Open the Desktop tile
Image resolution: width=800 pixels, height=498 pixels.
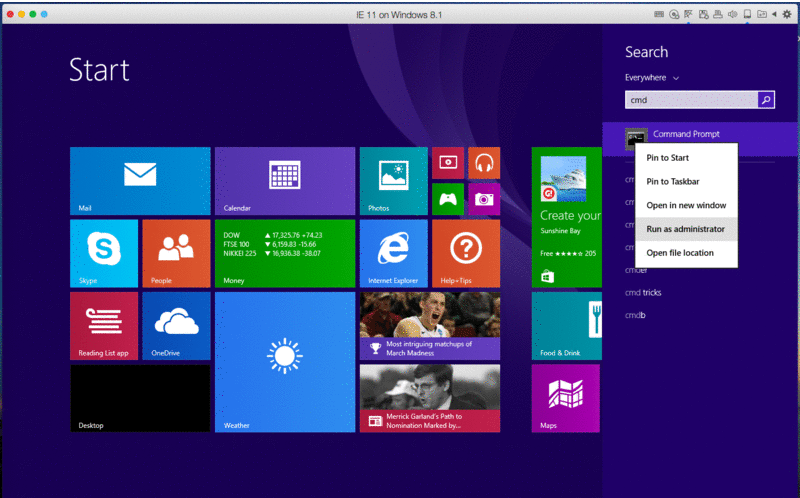pyautogui.click(x=140, y=399)
